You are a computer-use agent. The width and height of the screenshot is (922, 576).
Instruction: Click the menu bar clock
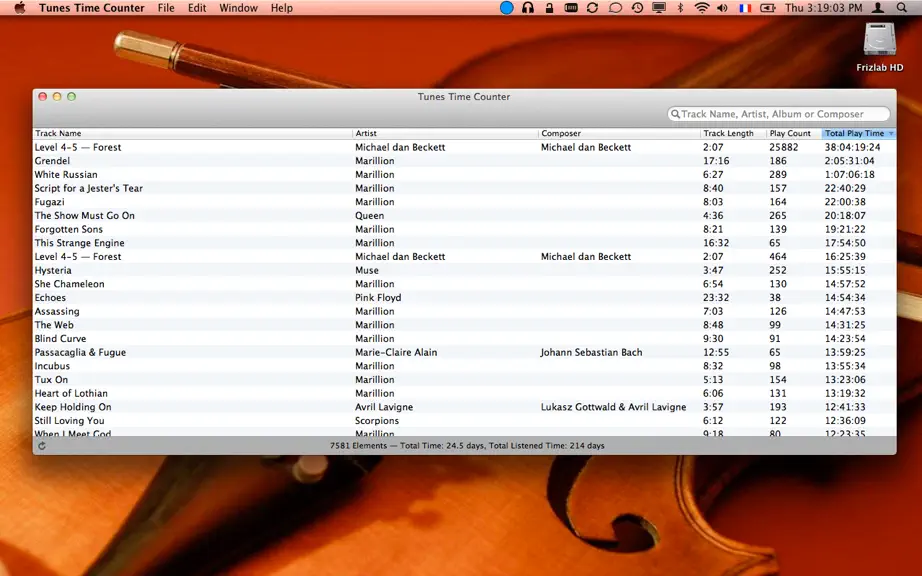[x=823, y=8]
